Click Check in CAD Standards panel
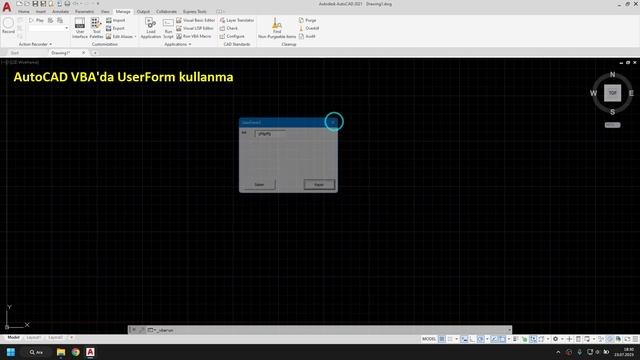640x360 pixels. (x=229, y=28)
